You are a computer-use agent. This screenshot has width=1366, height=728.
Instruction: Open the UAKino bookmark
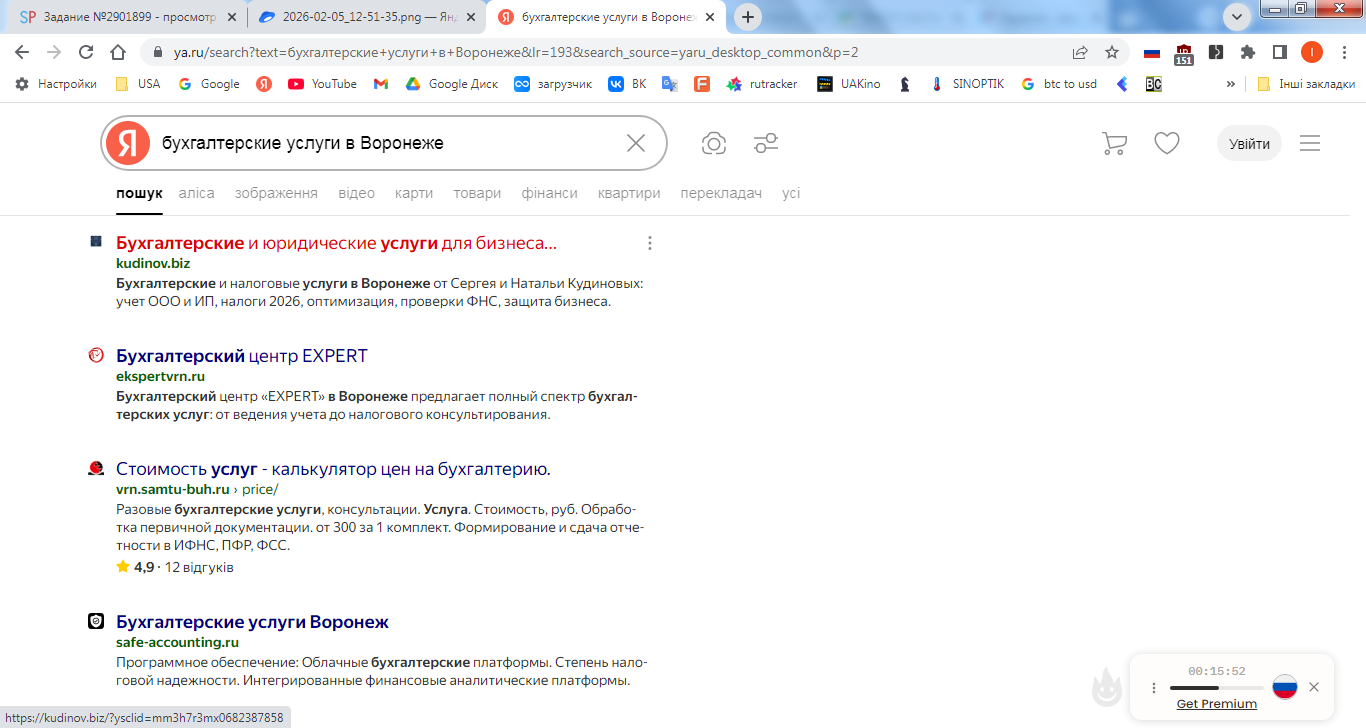(x=849, y=84)
